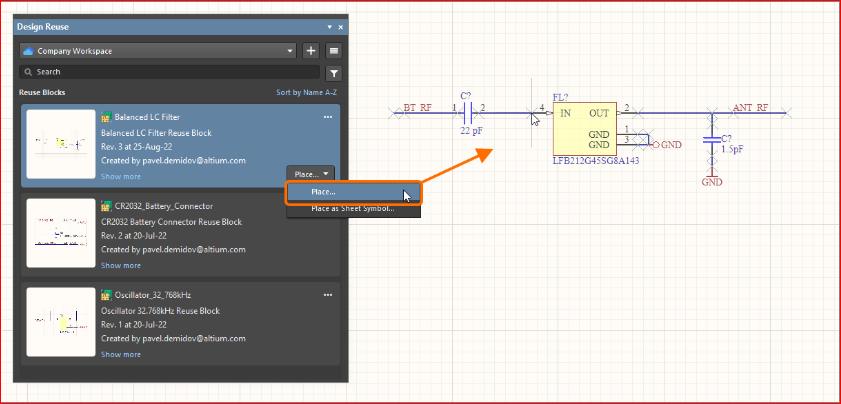Click the Balanced LC Filter title text
Image resolution: width=841 pixels, height=404 pixels.
click(147, 117)
